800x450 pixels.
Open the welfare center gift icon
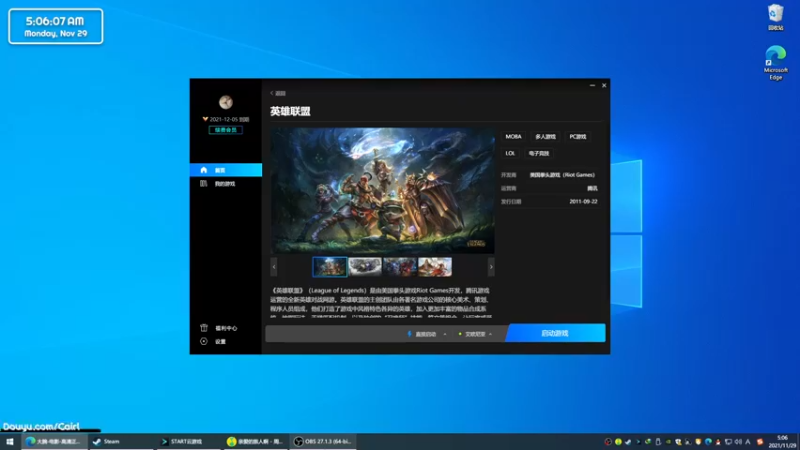(x=204, y=328)
